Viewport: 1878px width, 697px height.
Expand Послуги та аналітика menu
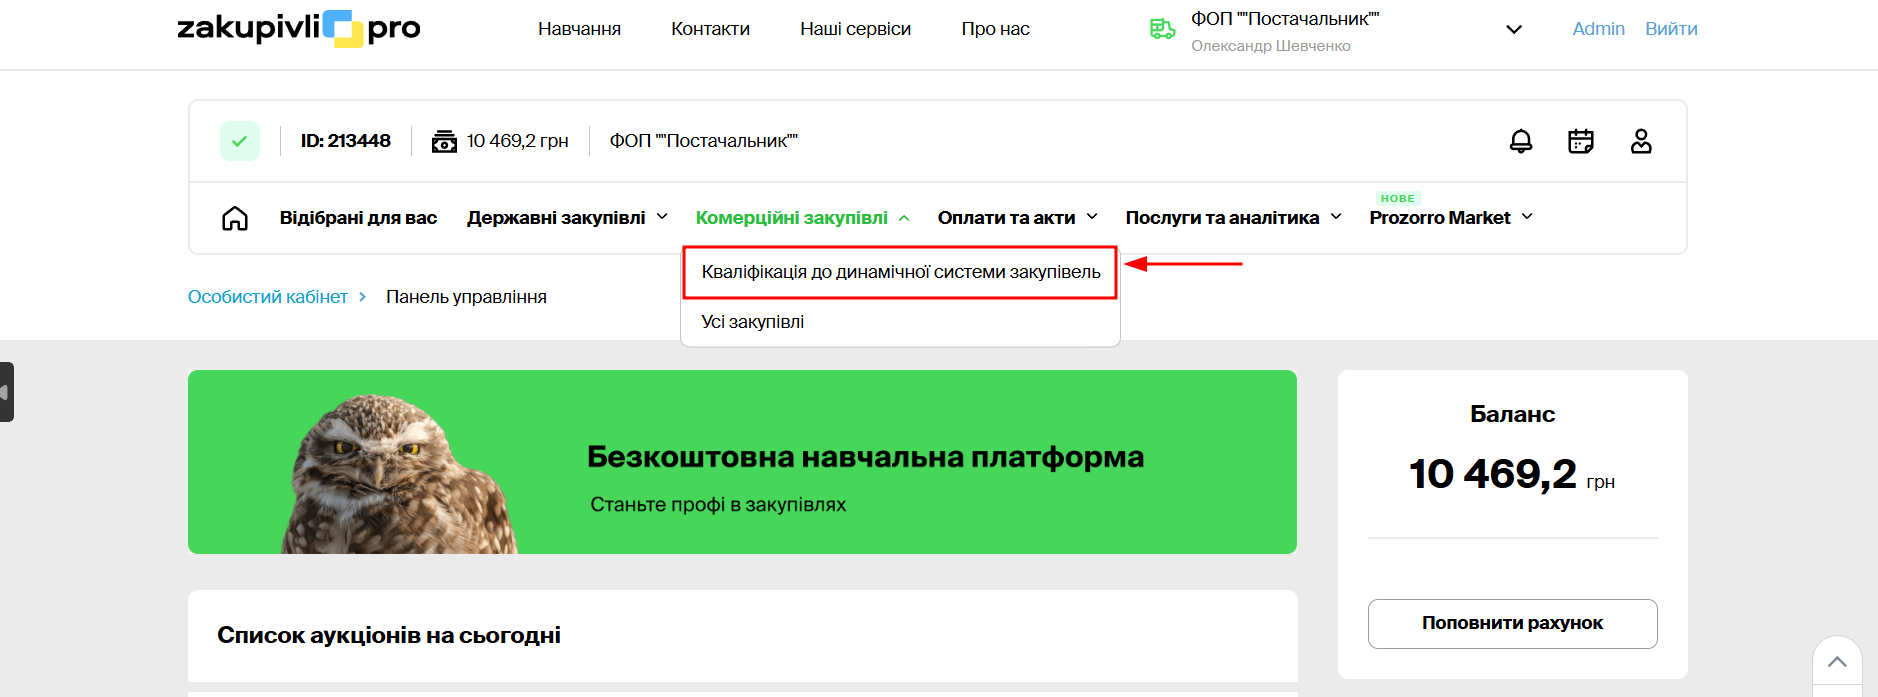pyautogui.click(x=1233, y=218)
